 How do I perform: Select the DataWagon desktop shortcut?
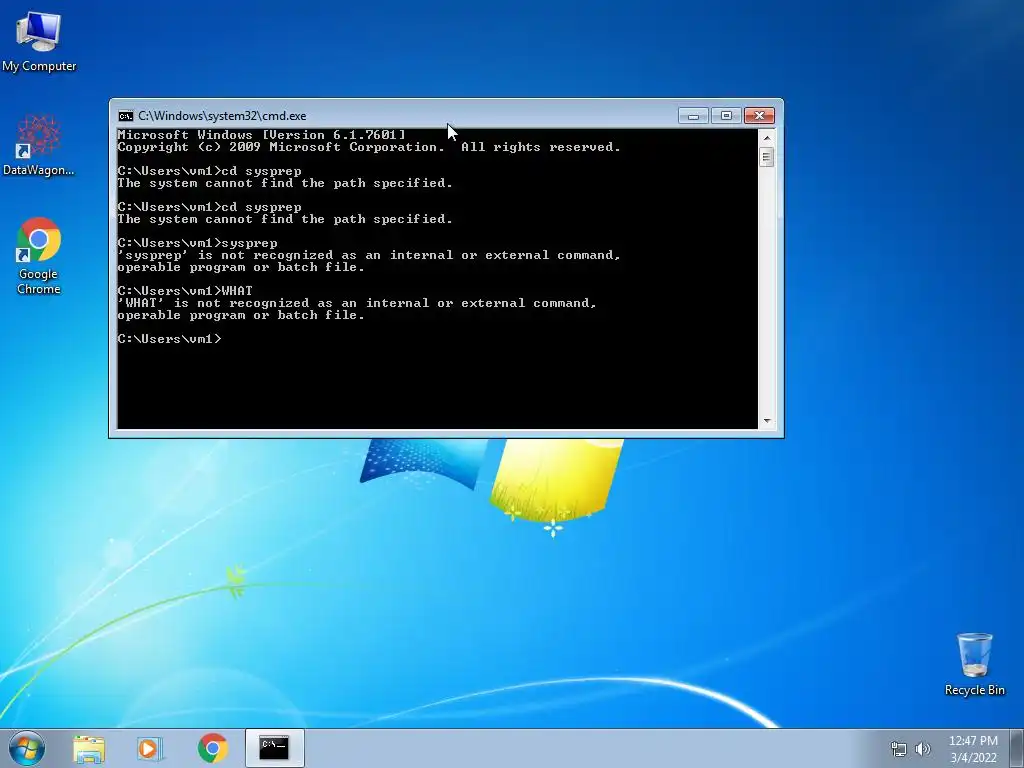click(39, 145)
